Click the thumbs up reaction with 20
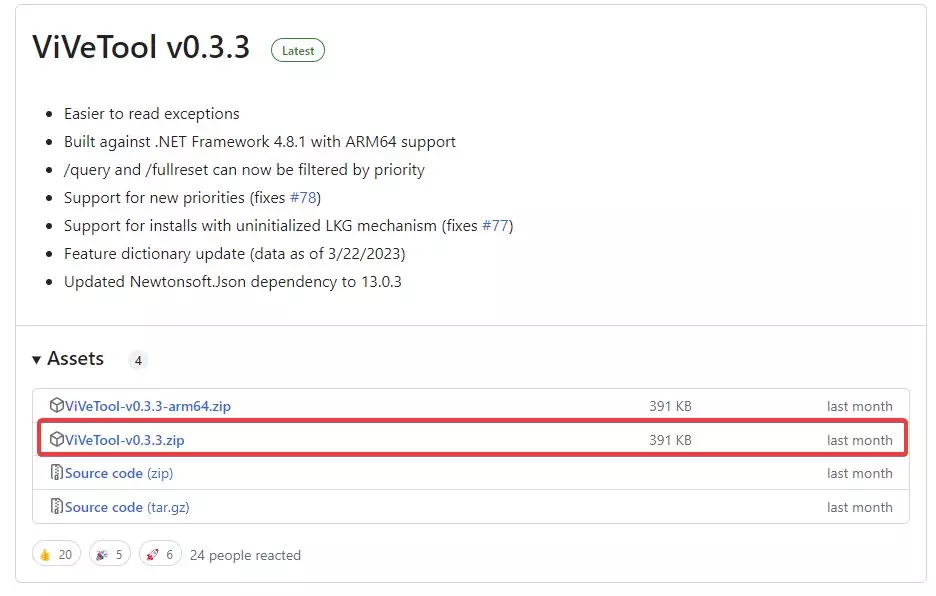The image size is (936, 596). 56,554
